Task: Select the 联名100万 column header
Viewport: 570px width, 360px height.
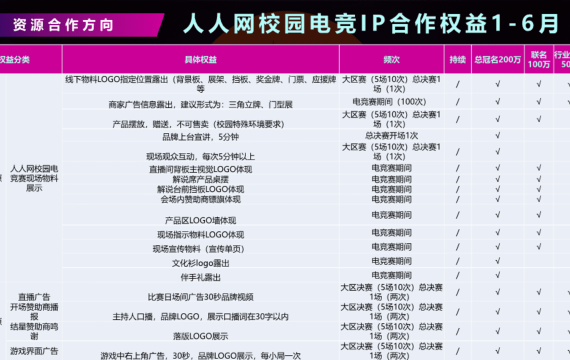Action: pos(539,59)
